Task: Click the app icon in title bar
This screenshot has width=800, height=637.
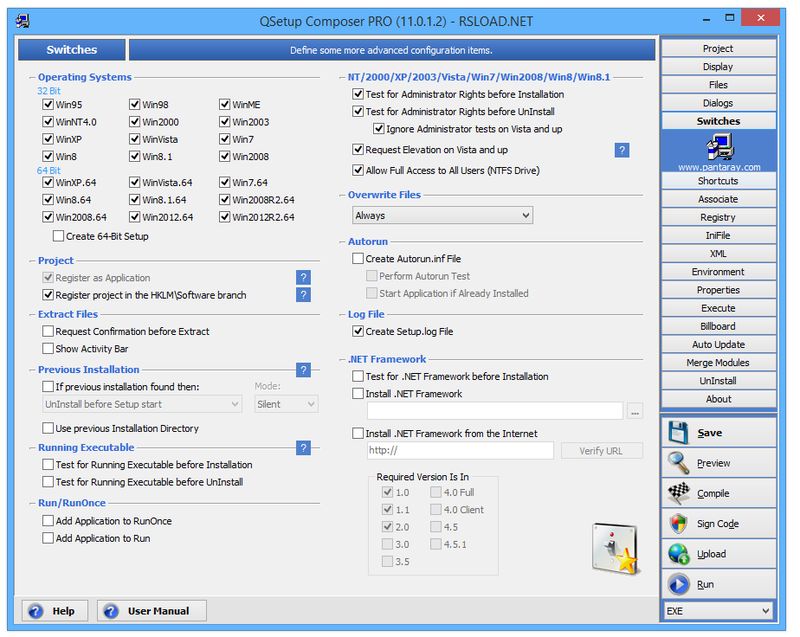Action: [22, 21]
